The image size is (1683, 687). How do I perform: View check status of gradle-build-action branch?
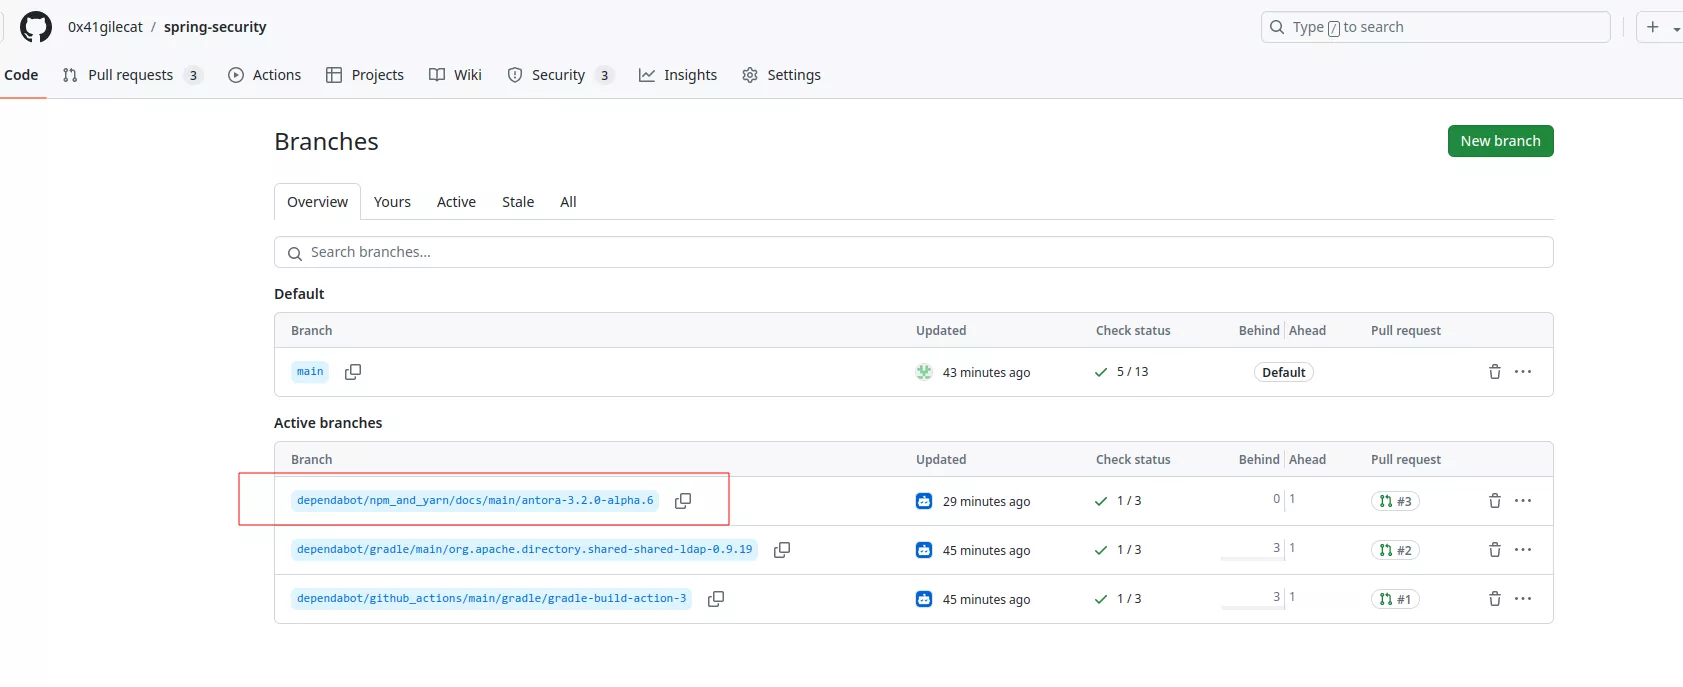coord(1118,599)
